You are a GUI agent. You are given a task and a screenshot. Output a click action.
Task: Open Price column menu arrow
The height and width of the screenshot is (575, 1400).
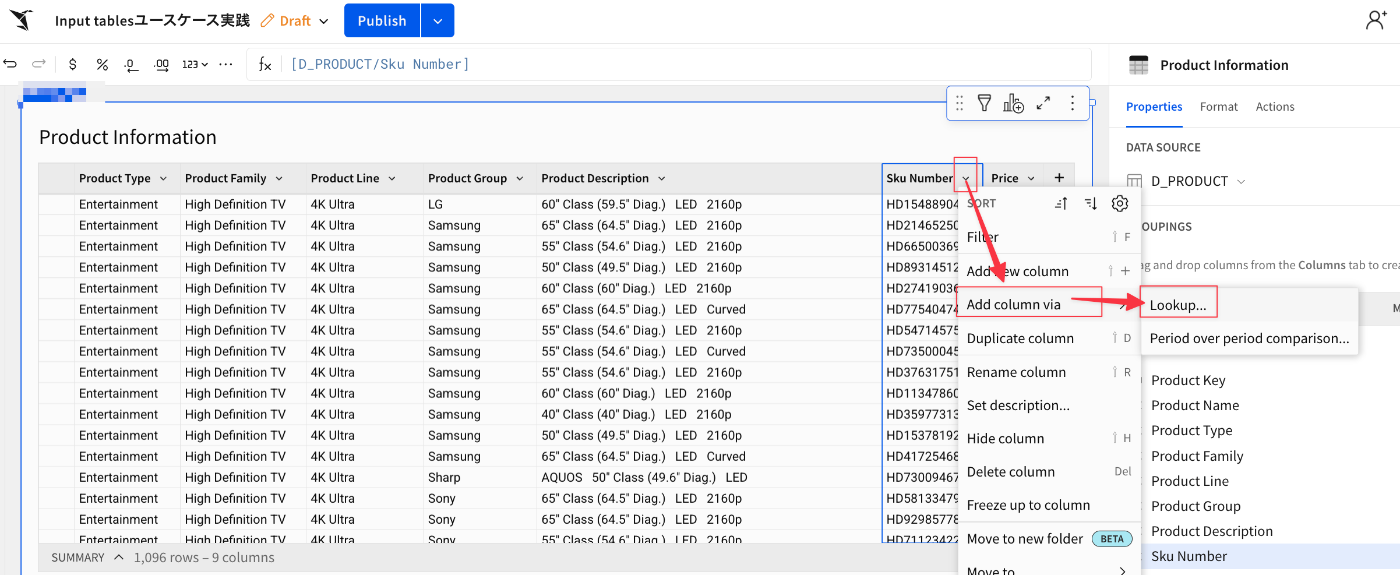click(x=1031, y=179)
